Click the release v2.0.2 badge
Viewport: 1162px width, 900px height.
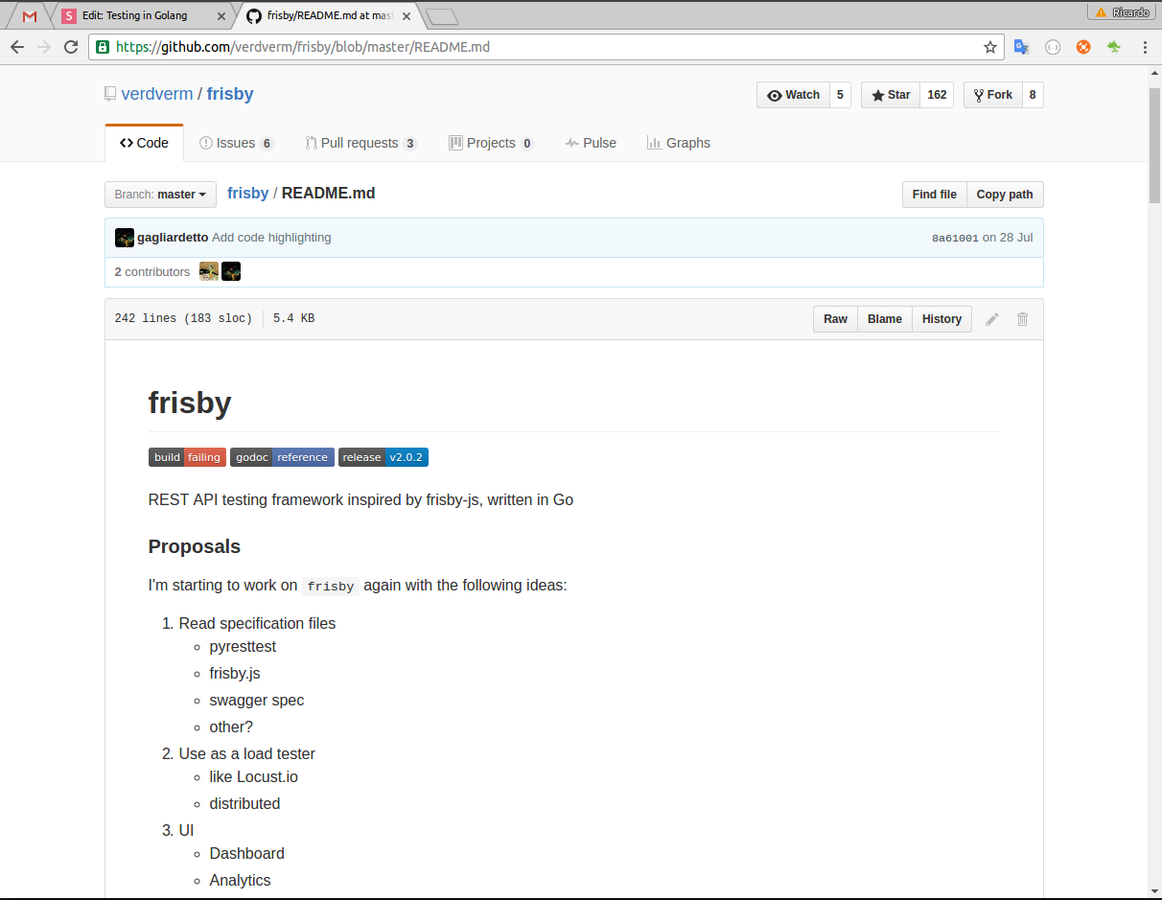pyautogui.click(x=383, y=457)
